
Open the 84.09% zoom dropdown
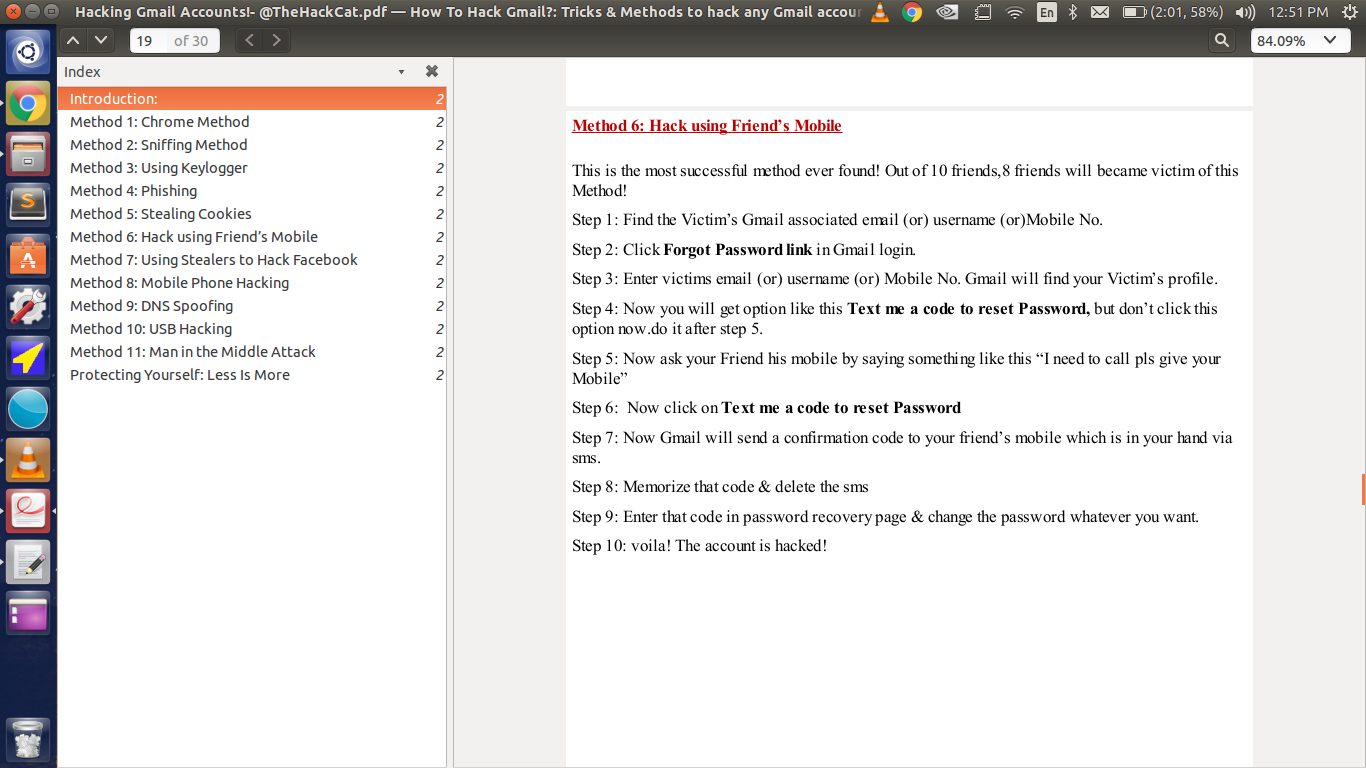(1300, 41)
